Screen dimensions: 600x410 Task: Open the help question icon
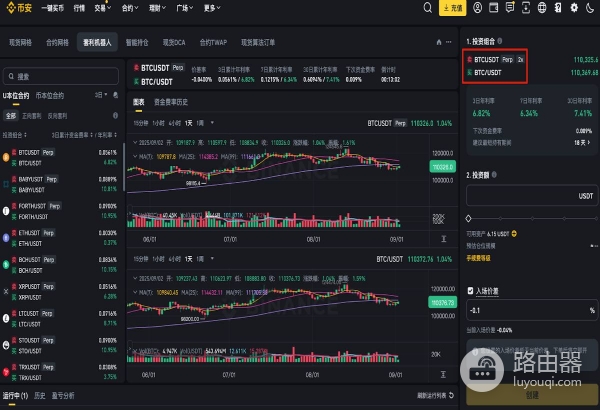tap(558, 8)
